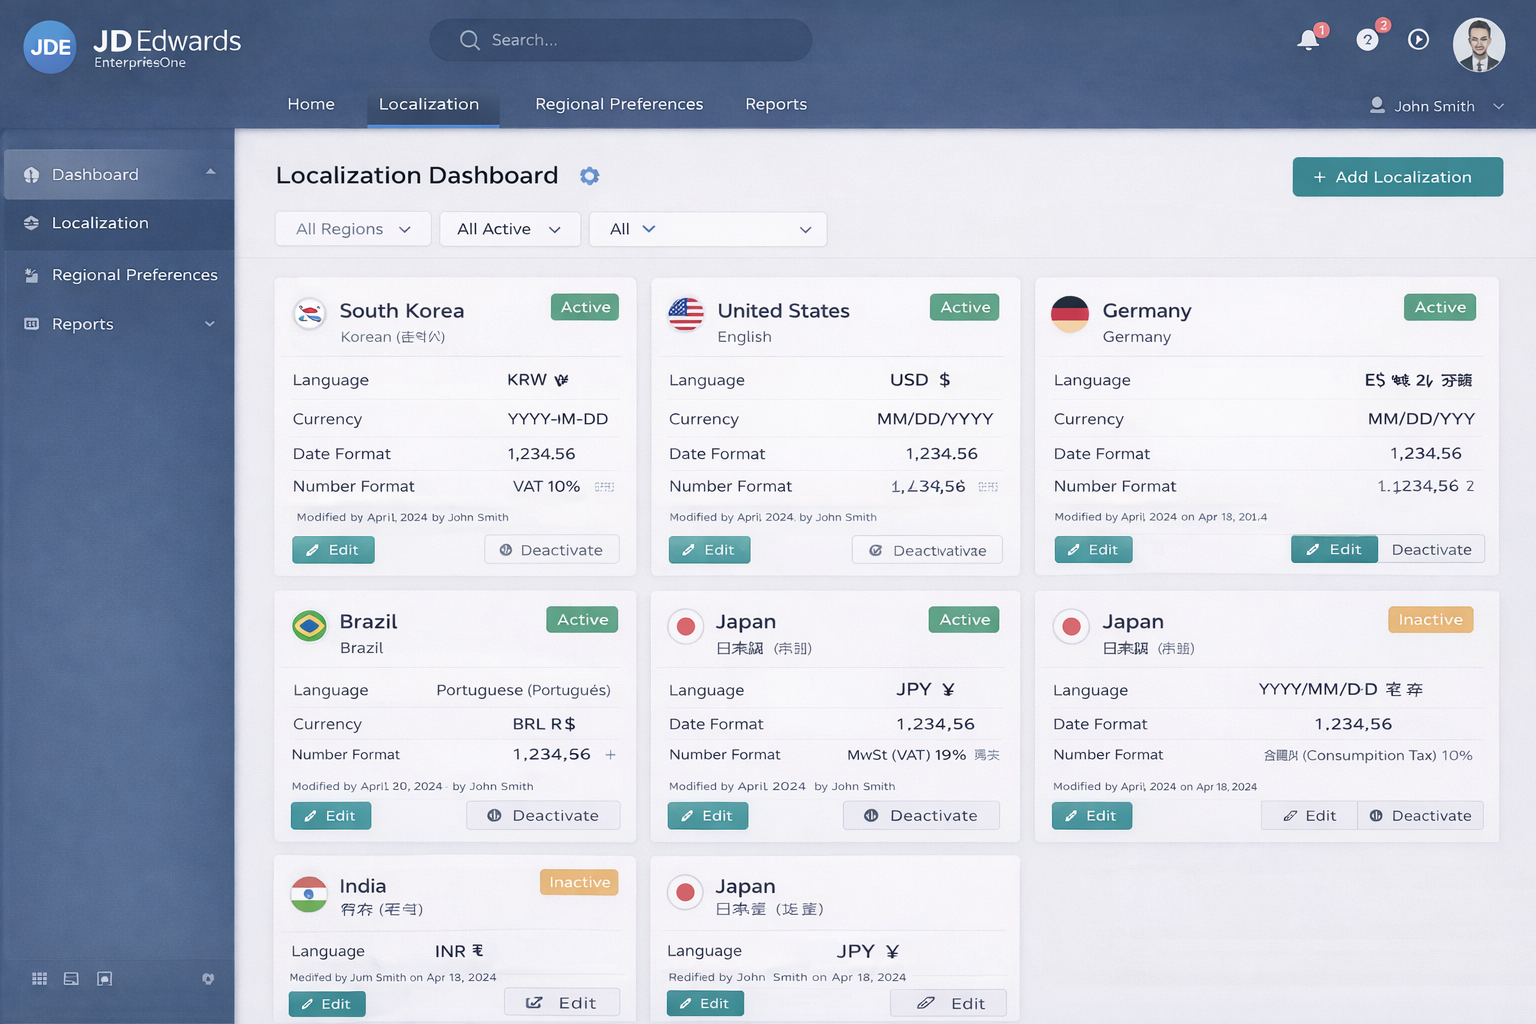
Task: Open the Reports top menu tab
Action: click(776, 104)
